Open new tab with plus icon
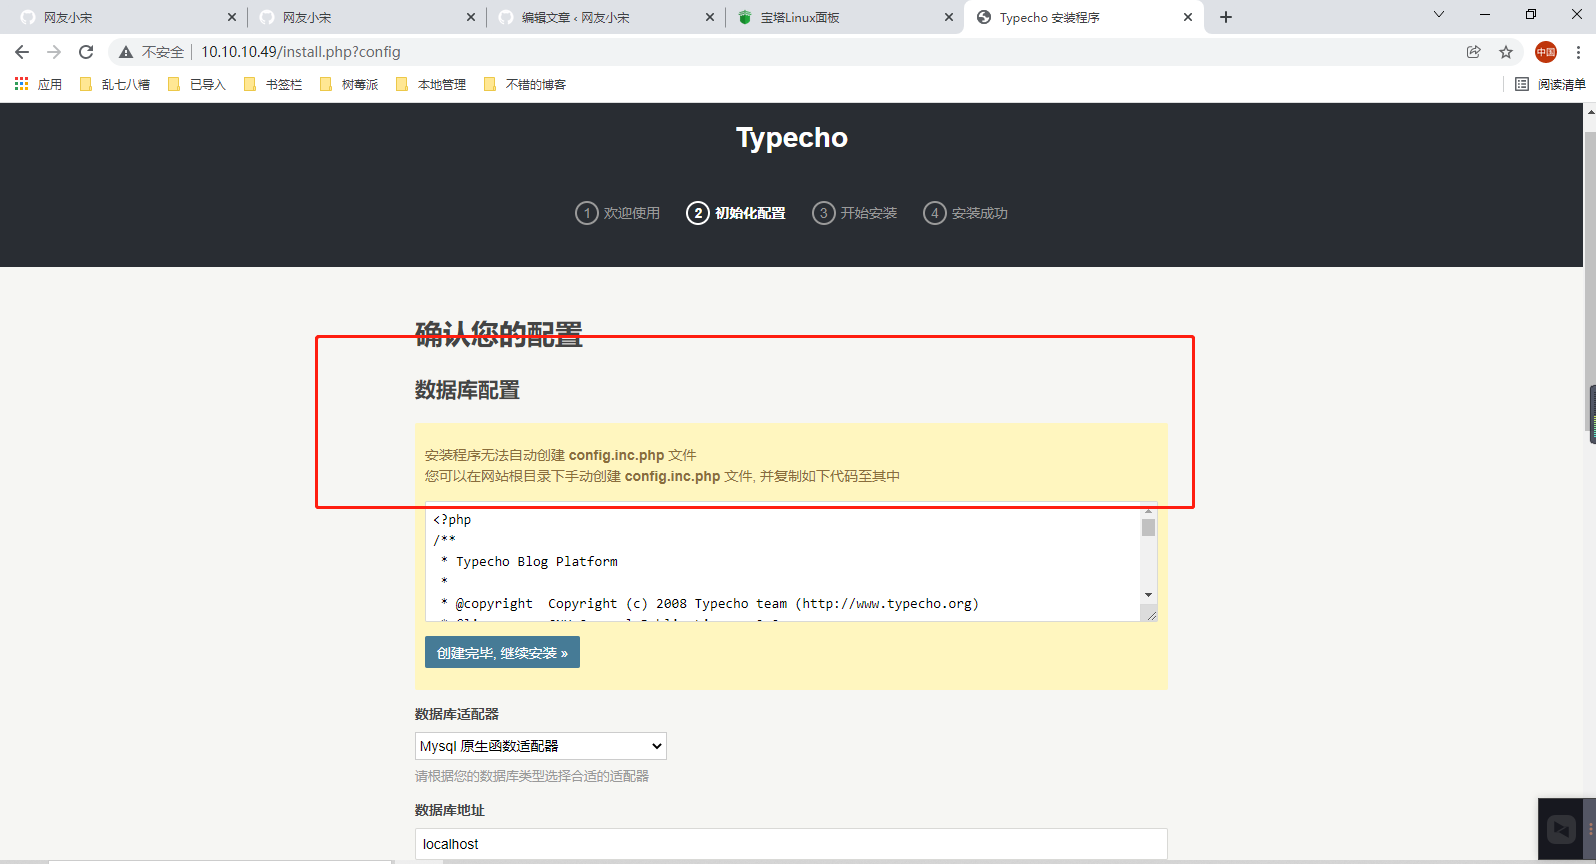Image resolution: width=1596 pixels, height=864 pixels. [1226, 17]
